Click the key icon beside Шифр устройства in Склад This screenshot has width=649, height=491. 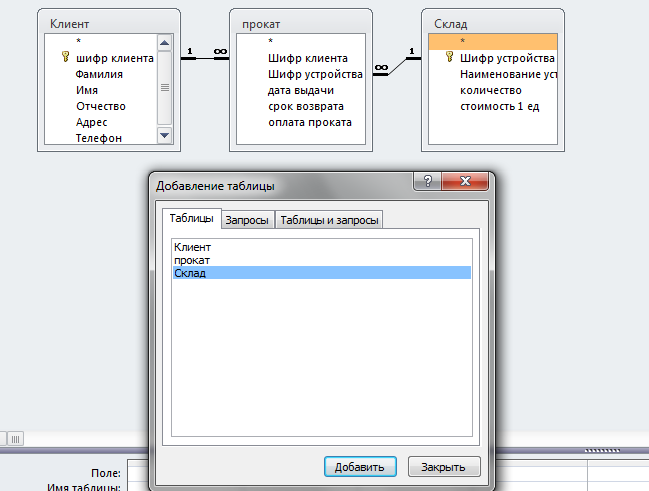449,57
